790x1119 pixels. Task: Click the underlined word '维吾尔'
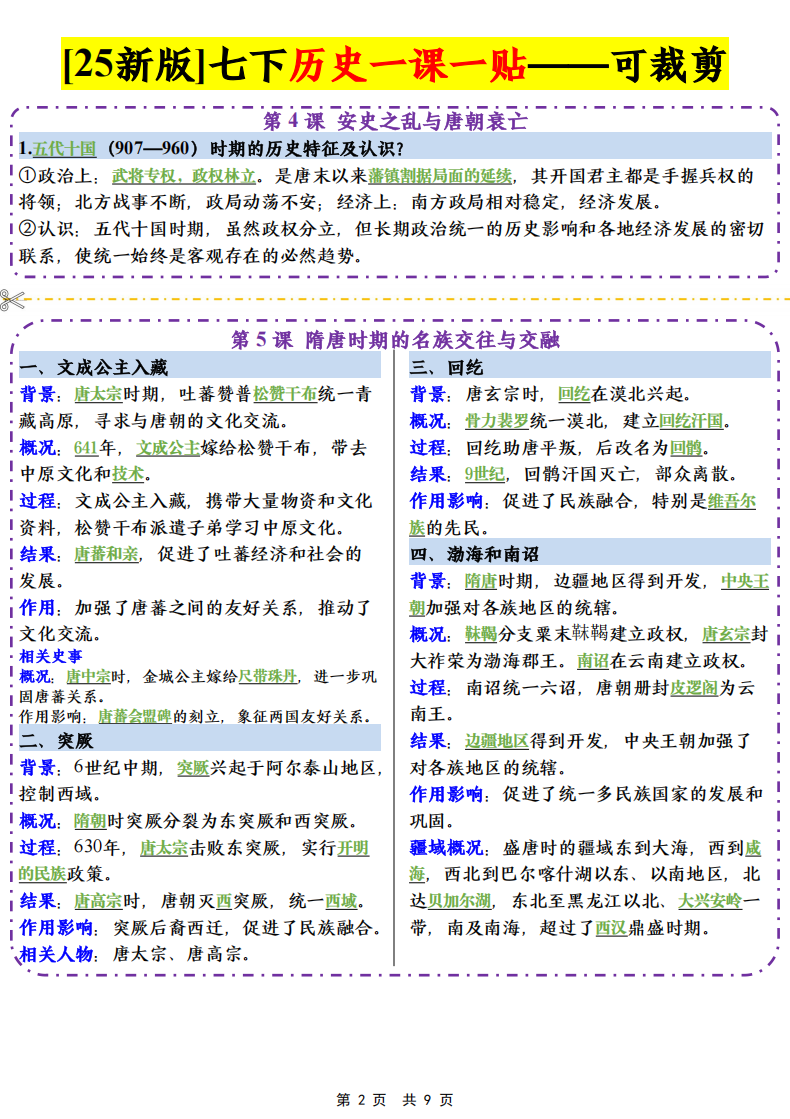click(731, 501)
